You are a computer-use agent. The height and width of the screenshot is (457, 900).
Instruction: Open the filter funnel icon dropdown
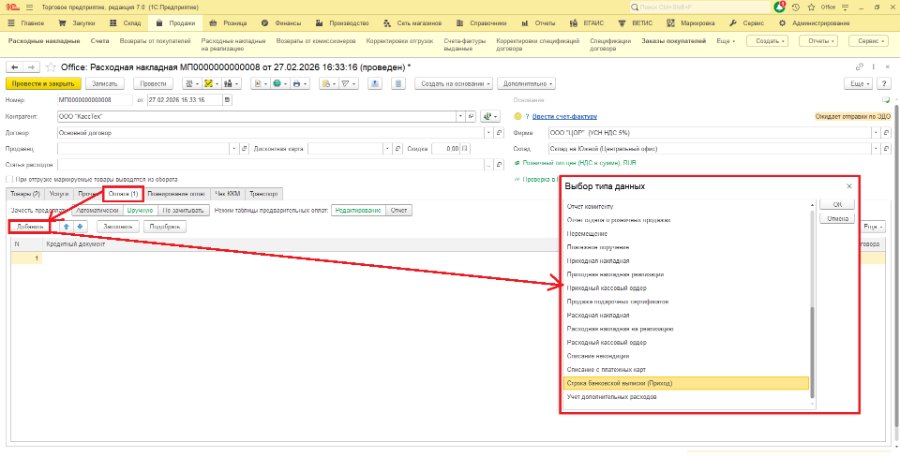point(348,84)
